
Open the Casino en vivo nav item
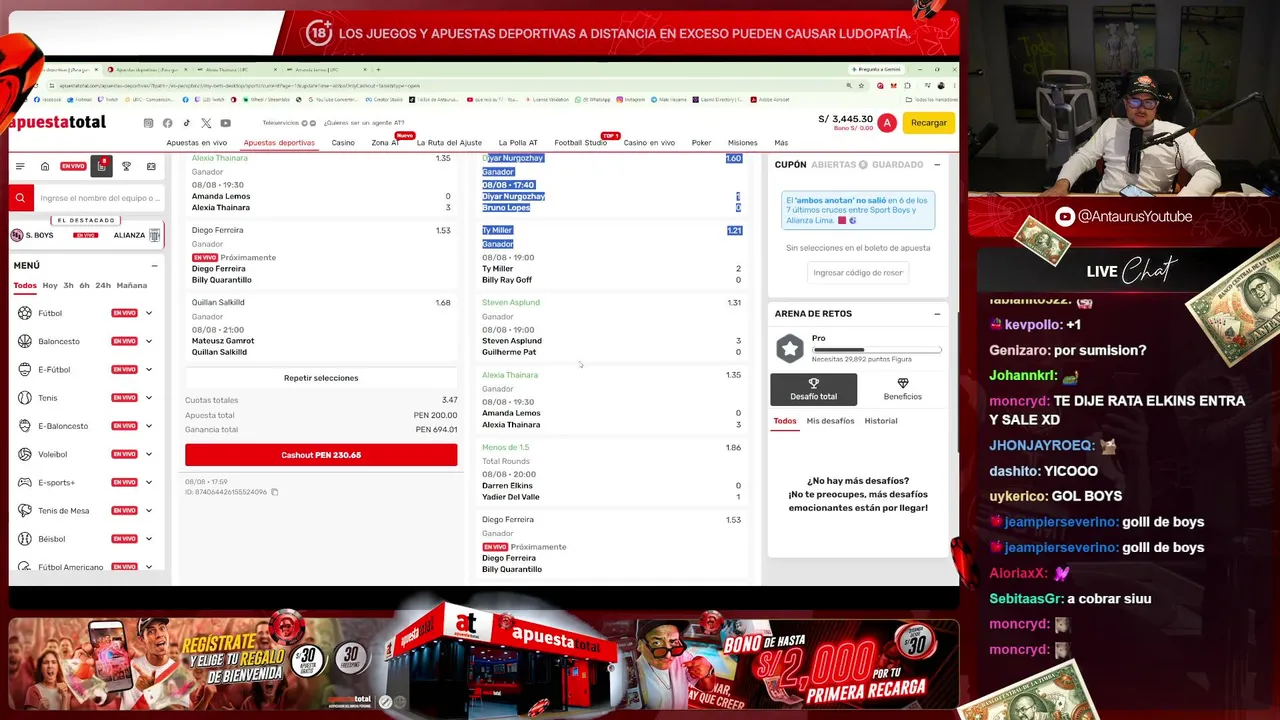[649, 143]
